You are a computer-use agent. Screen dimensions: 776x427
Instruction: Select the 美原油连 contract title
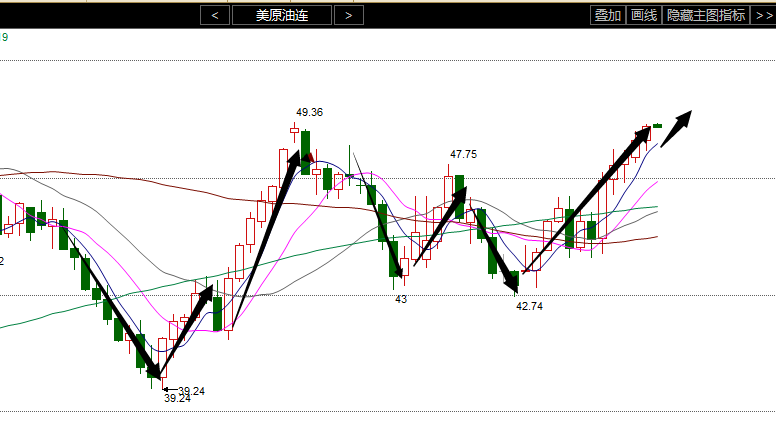tap(281, 15)
